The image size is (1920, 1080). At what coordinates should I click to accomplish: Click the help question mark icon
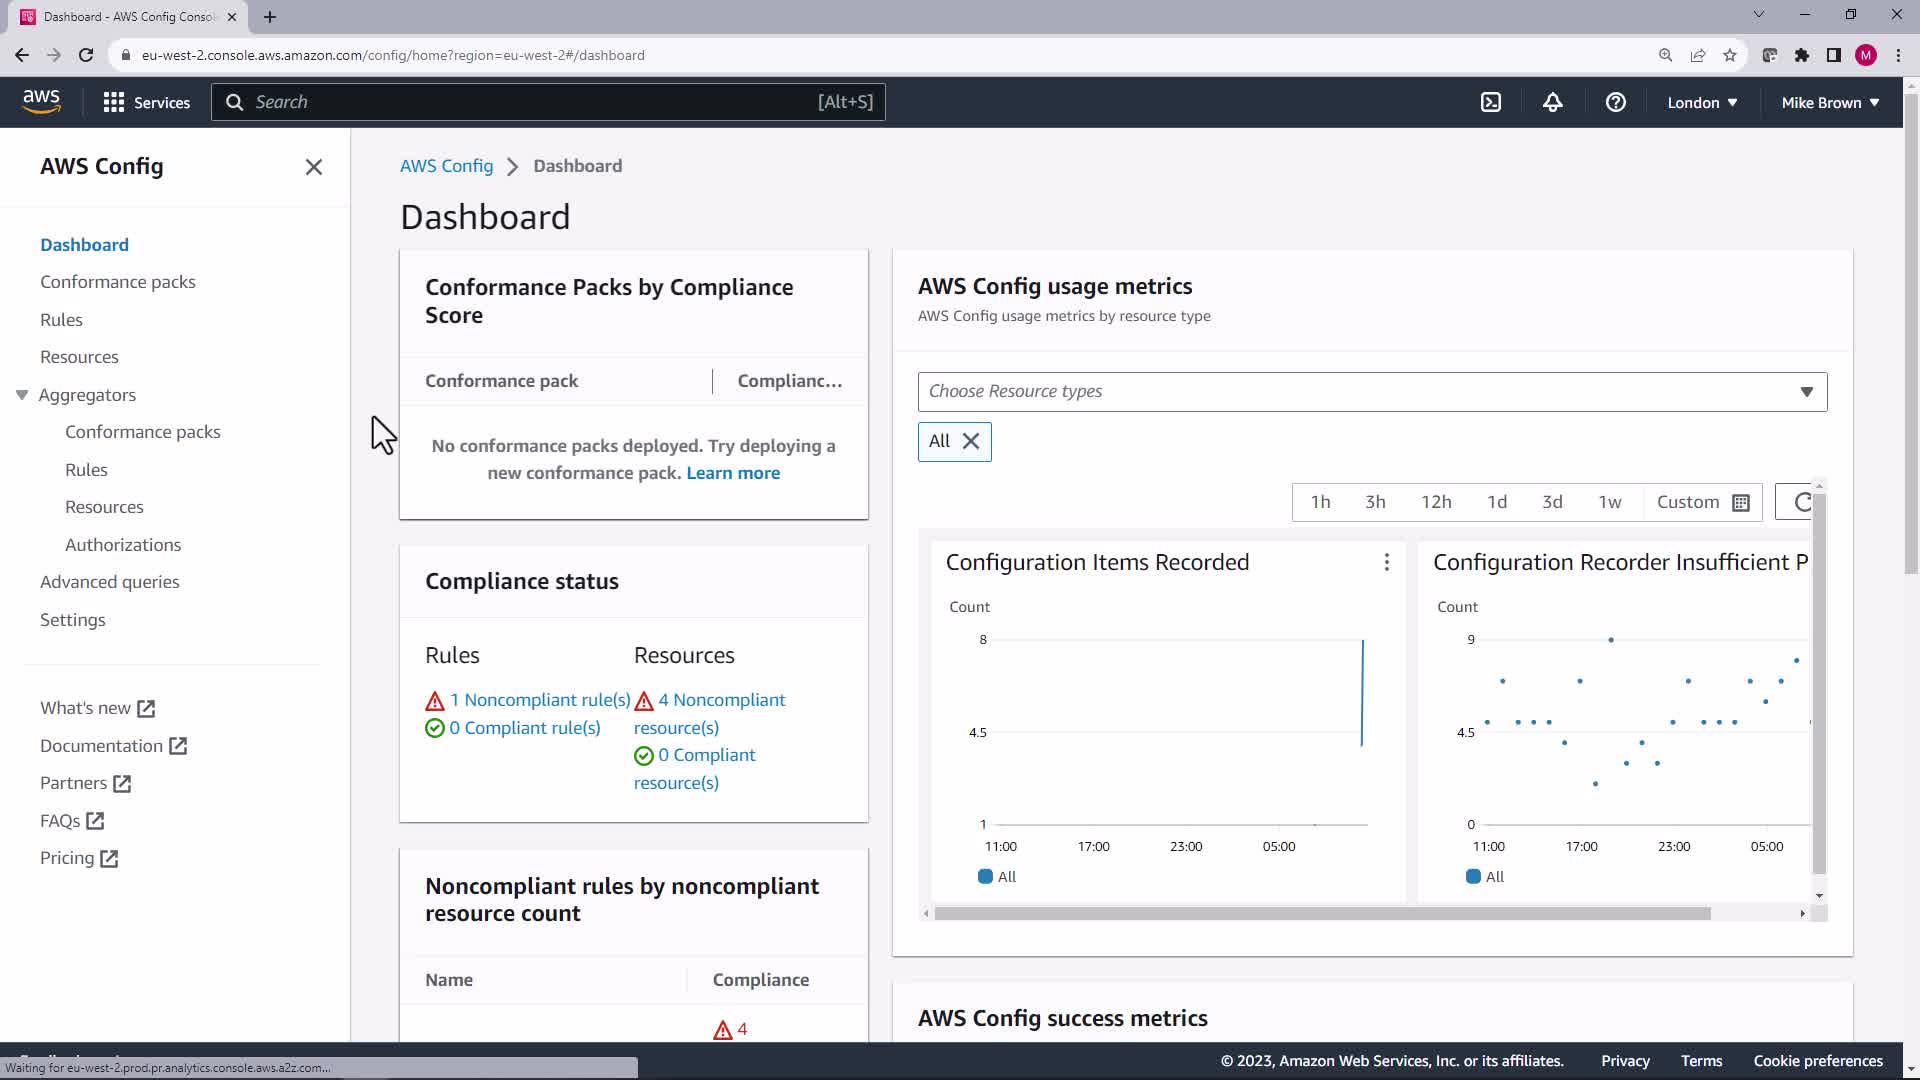(x=1615, y=102)
